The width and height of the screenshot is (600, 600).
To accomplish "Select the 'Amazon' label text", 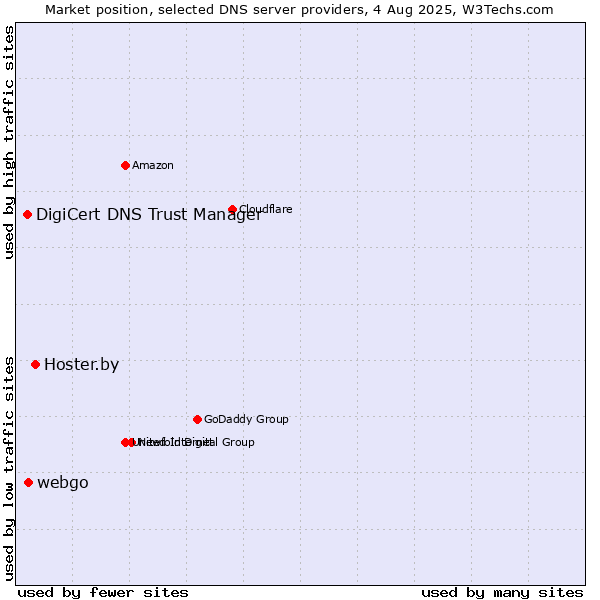I will pos(153,165).
